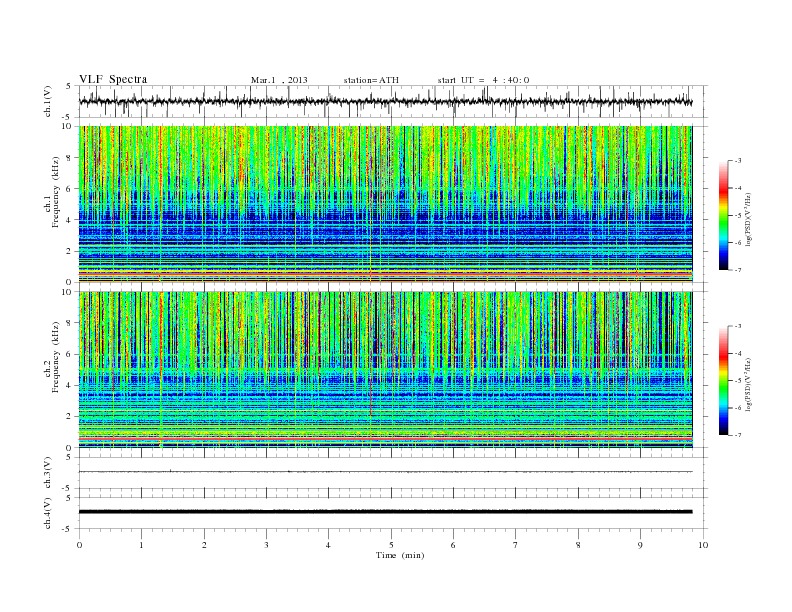Click the ch.2 PSD color scale bar
The height and width of the screenshot is (612, 792).
point(724,381)
